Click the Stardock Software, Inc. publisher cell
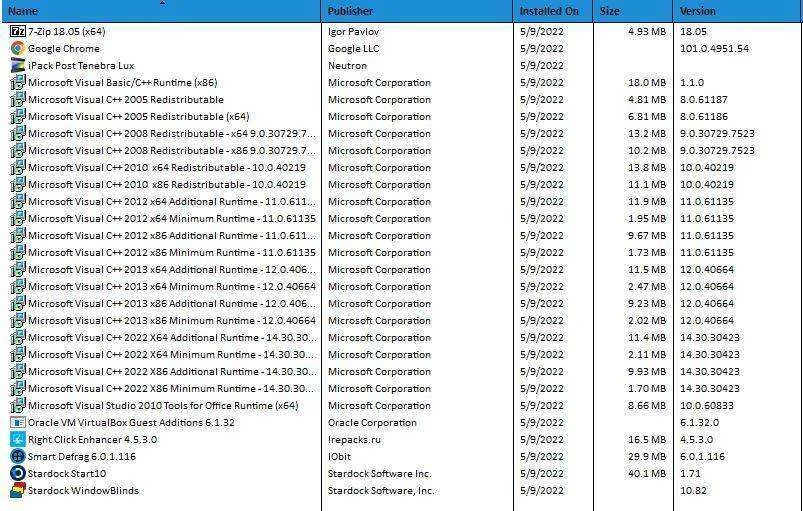 coord(381,491)
